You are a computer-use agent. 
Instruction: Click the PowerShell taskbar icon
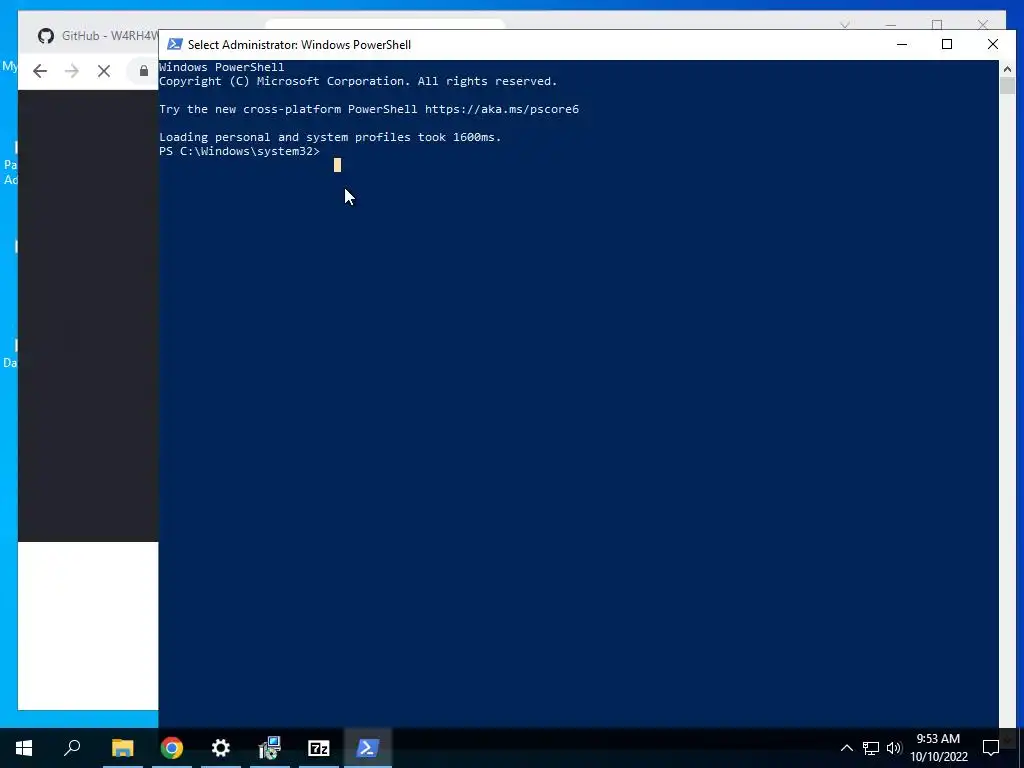[x=368, y=748]
